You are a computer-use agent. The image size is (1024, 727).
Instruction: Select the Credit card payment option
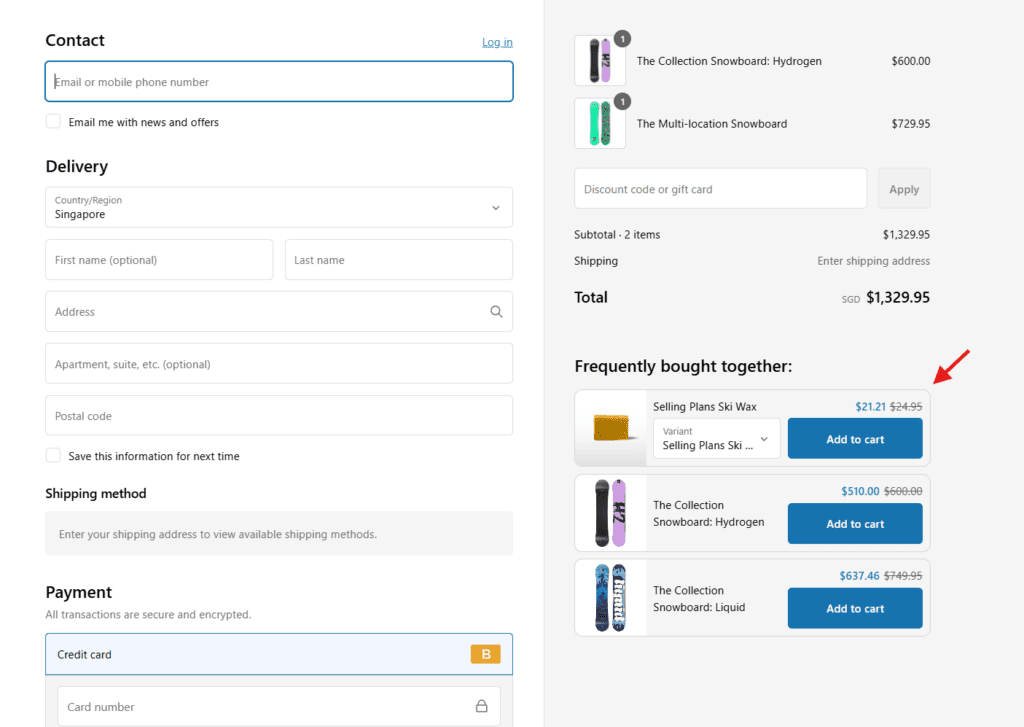click(85, 655)
